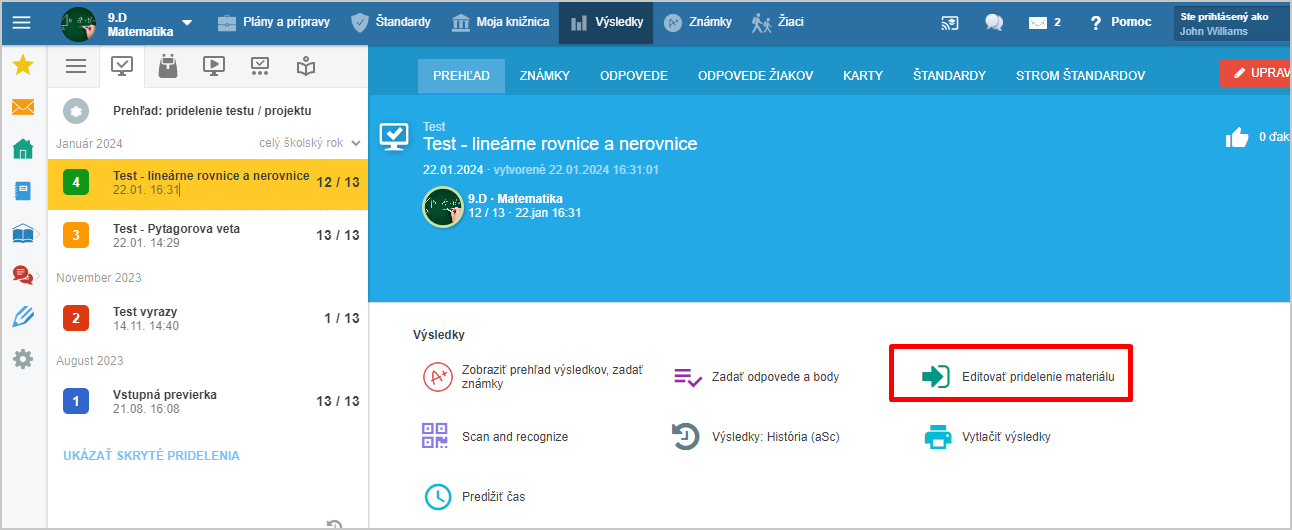Select the Výsledky top navigation item

click(x=606, y=22)
